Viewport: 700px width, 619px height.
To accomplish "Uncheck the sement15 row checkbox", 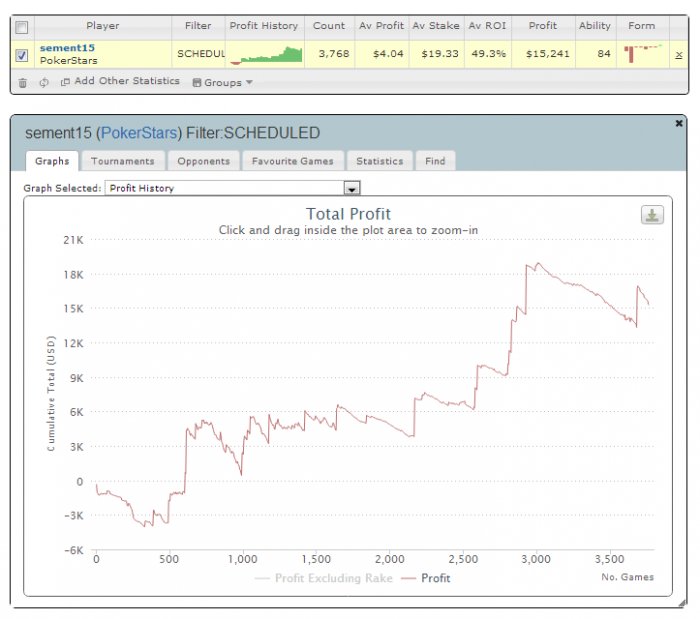I will (21, 55).
